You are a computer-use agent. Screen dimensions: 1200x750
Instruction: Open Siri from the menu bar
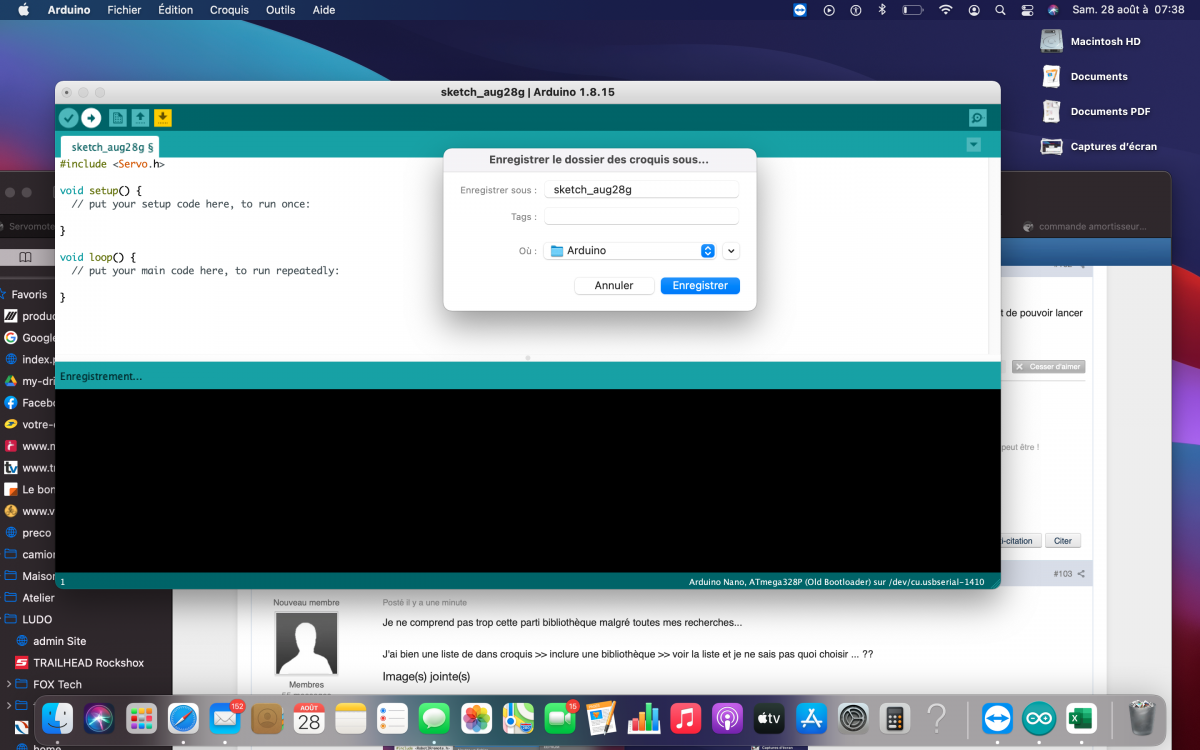click(x=1053, y=10)
